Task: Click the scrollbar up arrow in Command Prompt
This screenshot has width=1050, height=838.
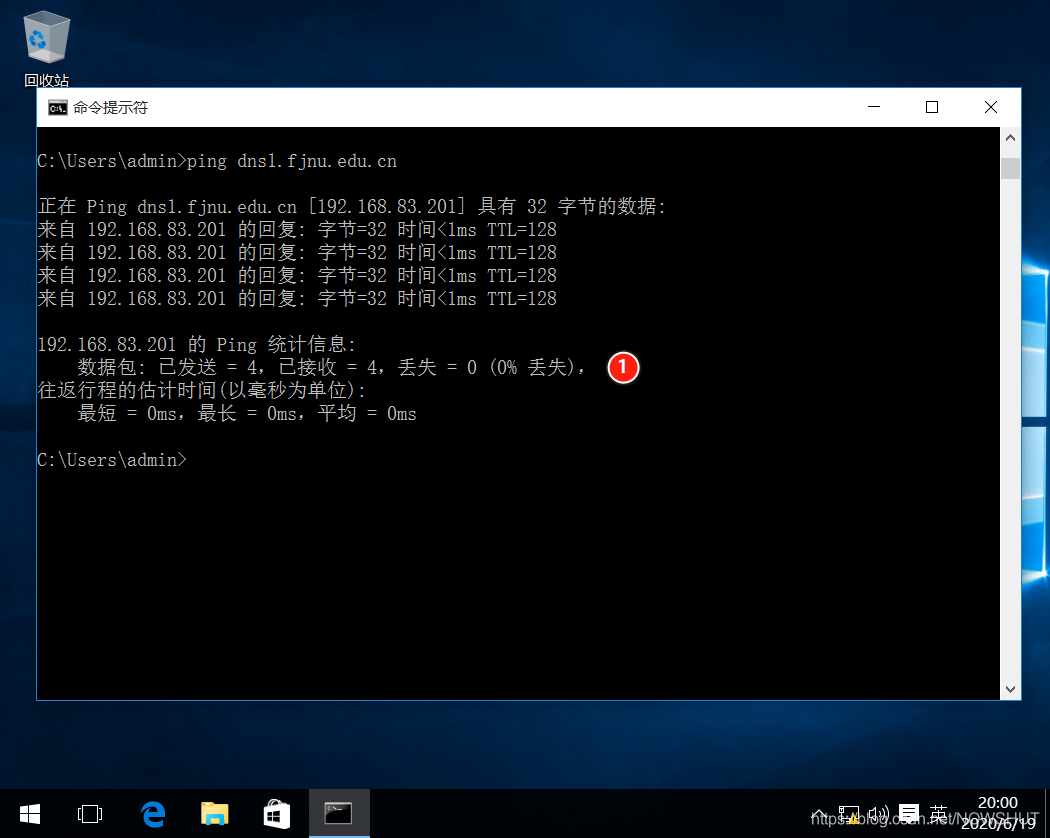Action: point(1010,138)
